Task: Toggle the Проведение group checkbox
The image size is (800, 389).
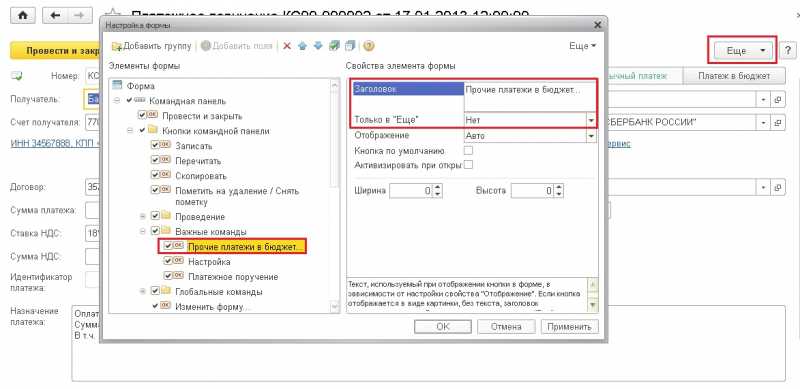Action: [x=156, y=216]
